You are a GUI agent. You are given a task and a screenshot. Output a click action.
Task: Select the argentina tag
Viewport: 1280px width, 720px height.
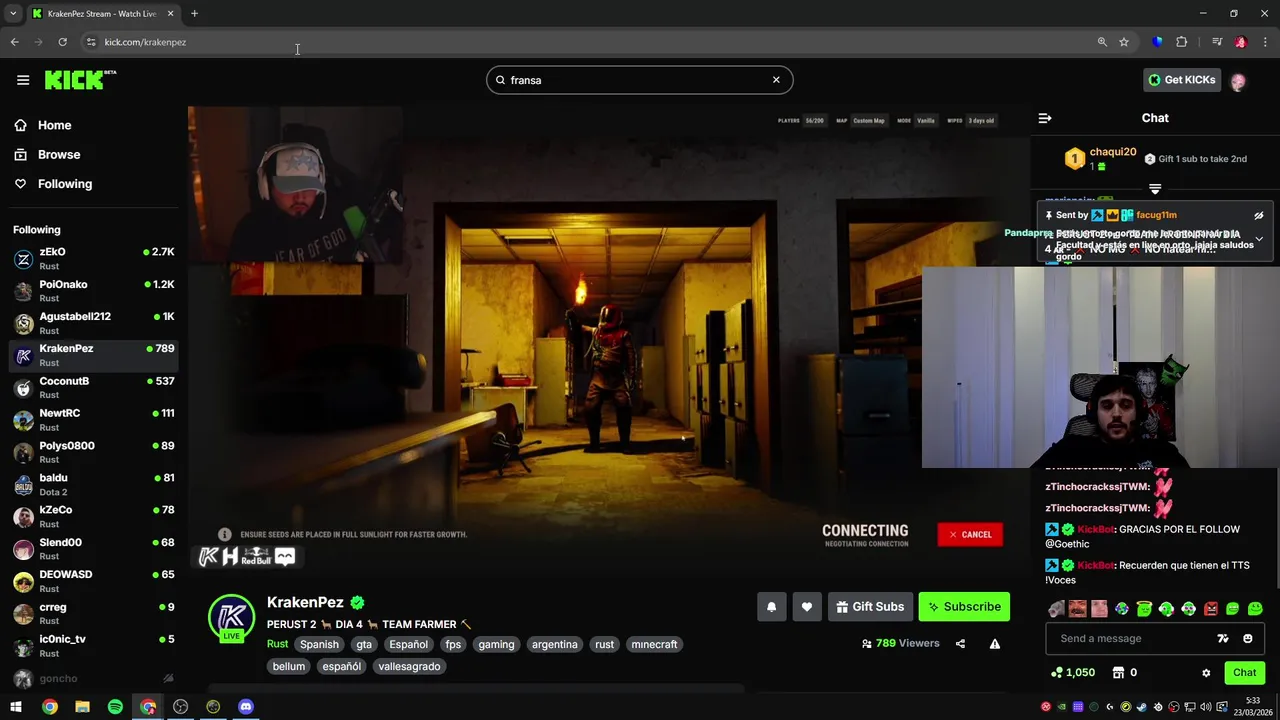[x=555, y=645]
